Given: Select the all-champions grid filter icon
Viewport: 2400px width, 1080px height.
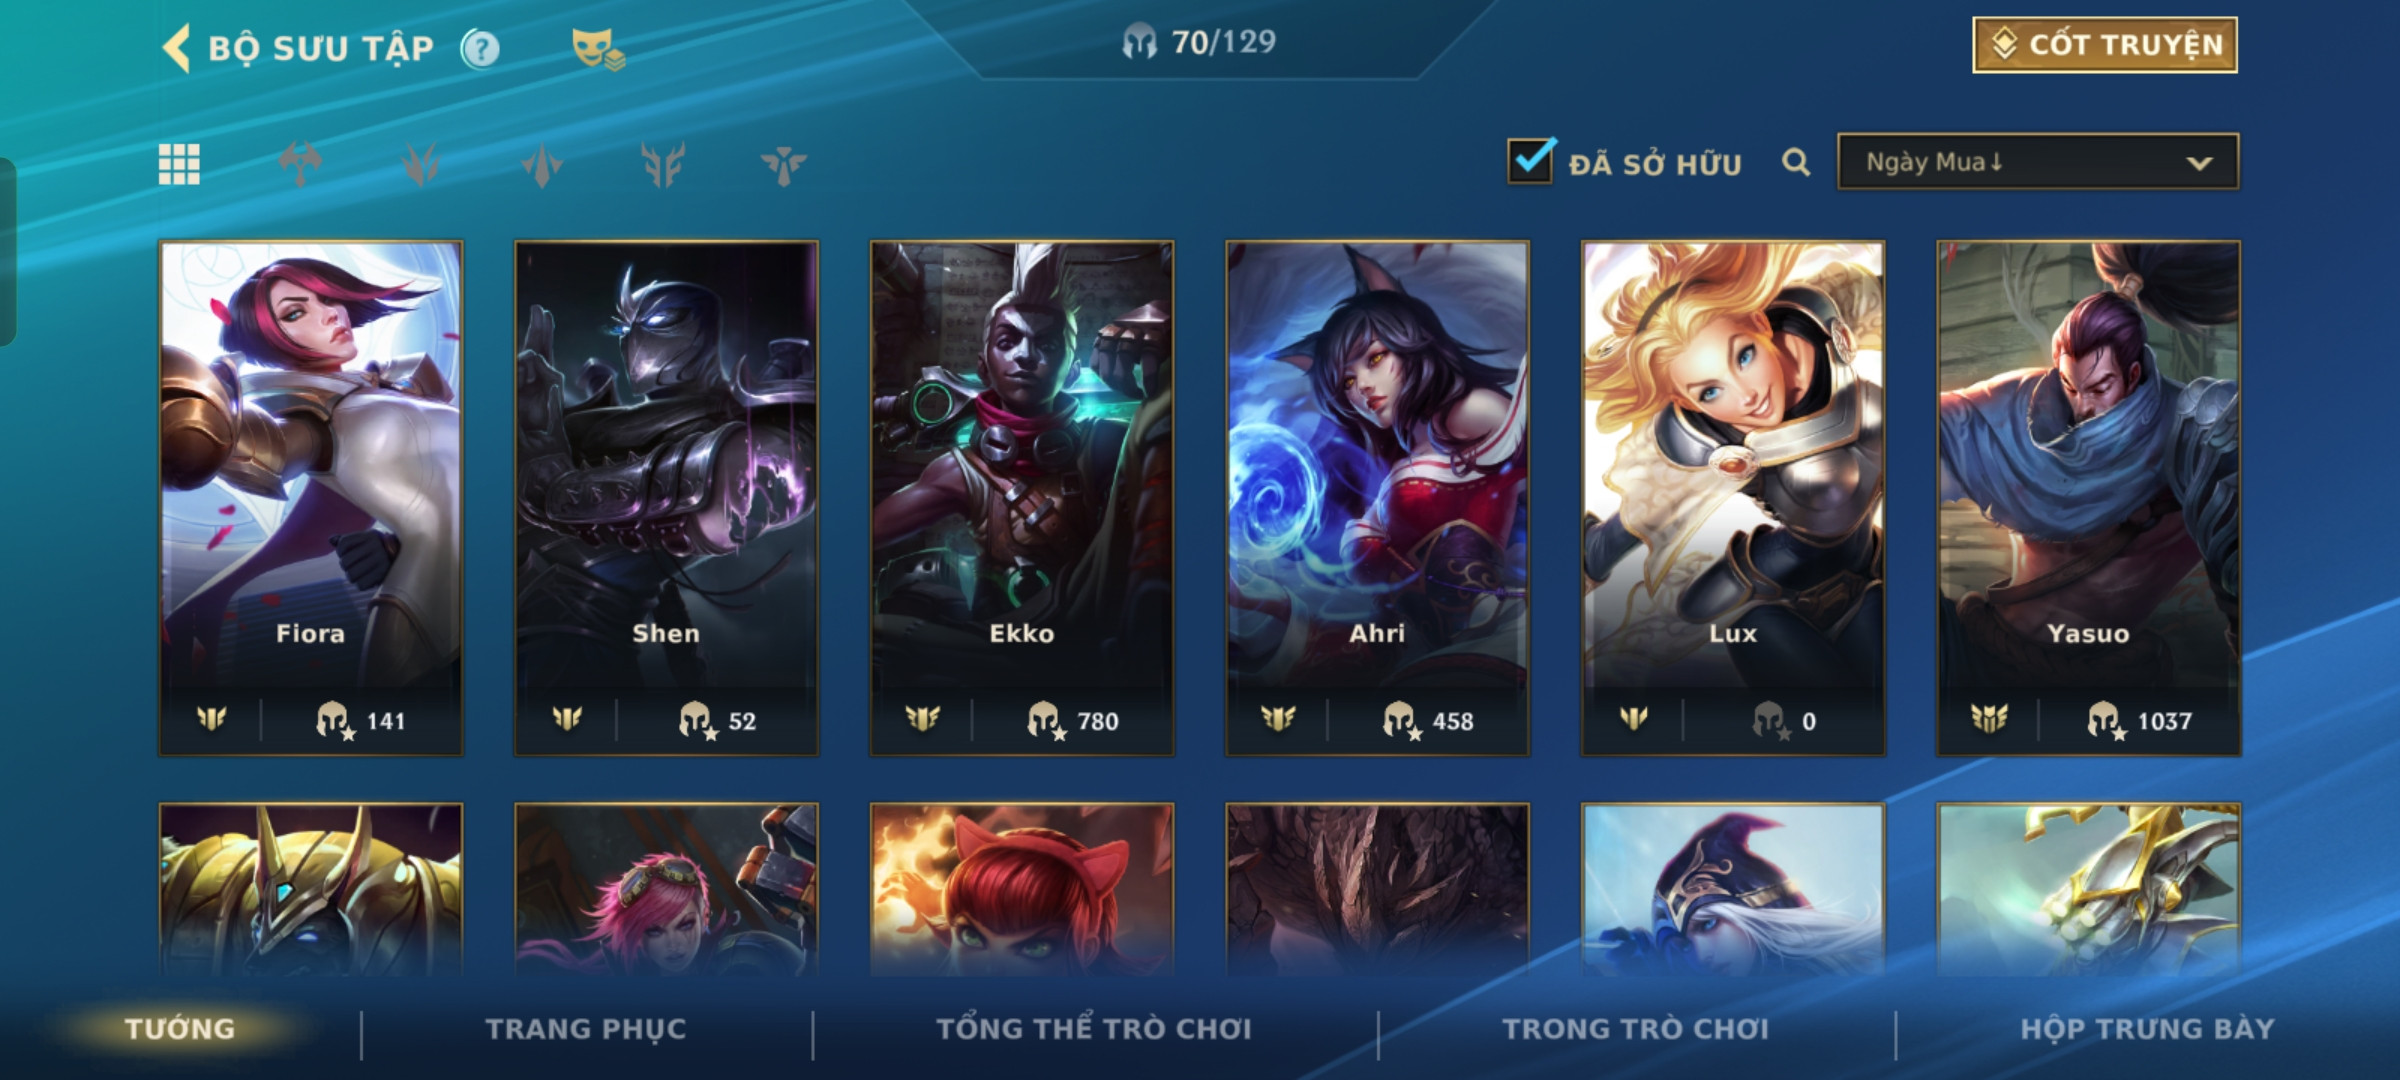Looking at the screenshot, I should pyautogui.click(x=179, y=164).
